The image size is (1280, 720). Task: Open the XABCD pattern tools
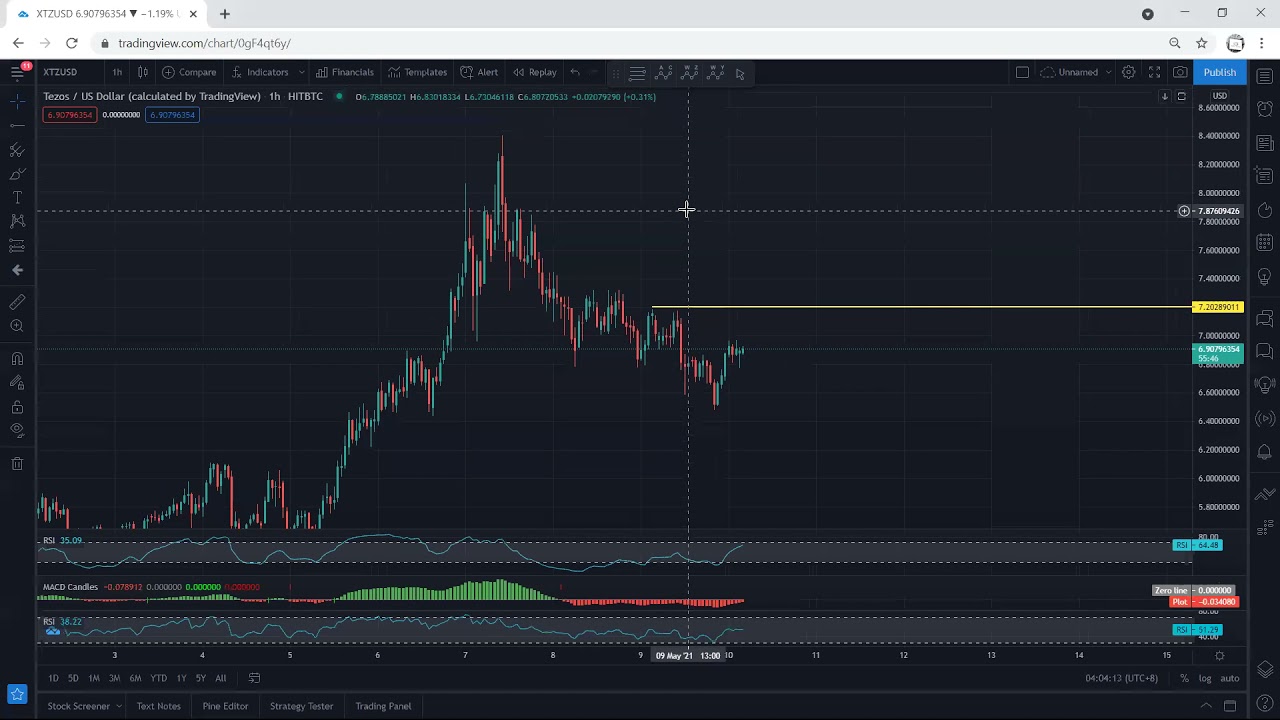[x=17, y=221]
